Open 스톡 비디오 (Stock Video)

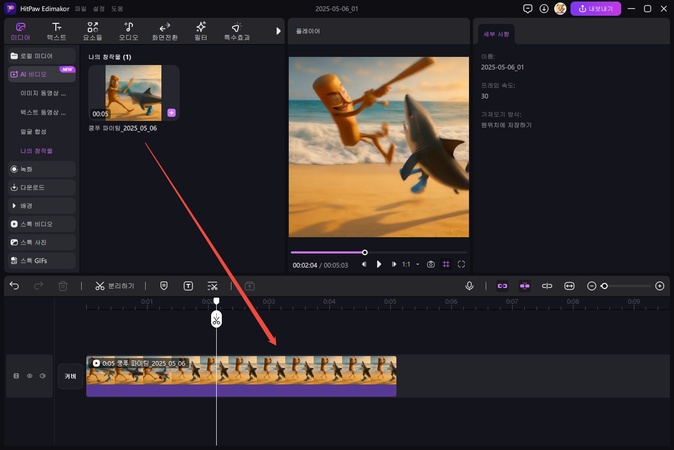[42, 224]
